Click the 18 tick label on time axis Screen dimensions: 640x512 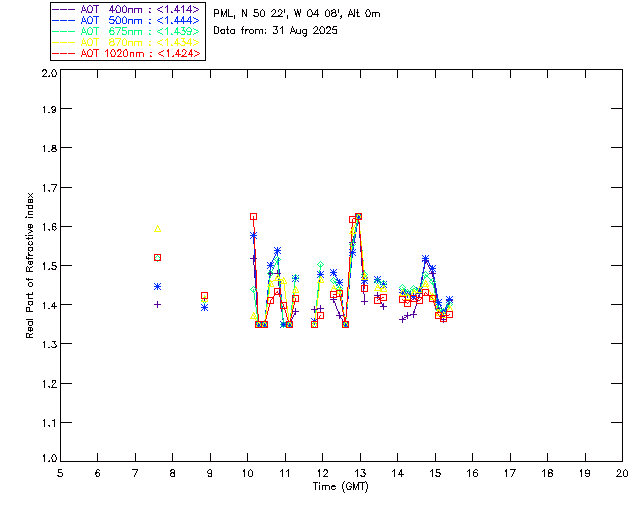point(547,473)
